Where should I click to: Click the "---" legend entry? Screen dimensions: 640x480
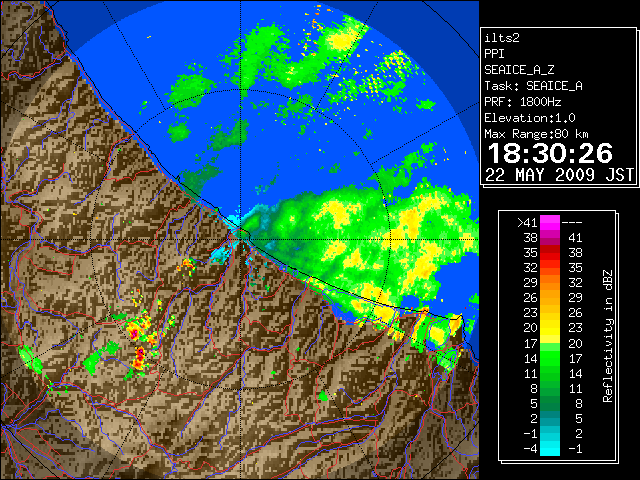(572, 222)
